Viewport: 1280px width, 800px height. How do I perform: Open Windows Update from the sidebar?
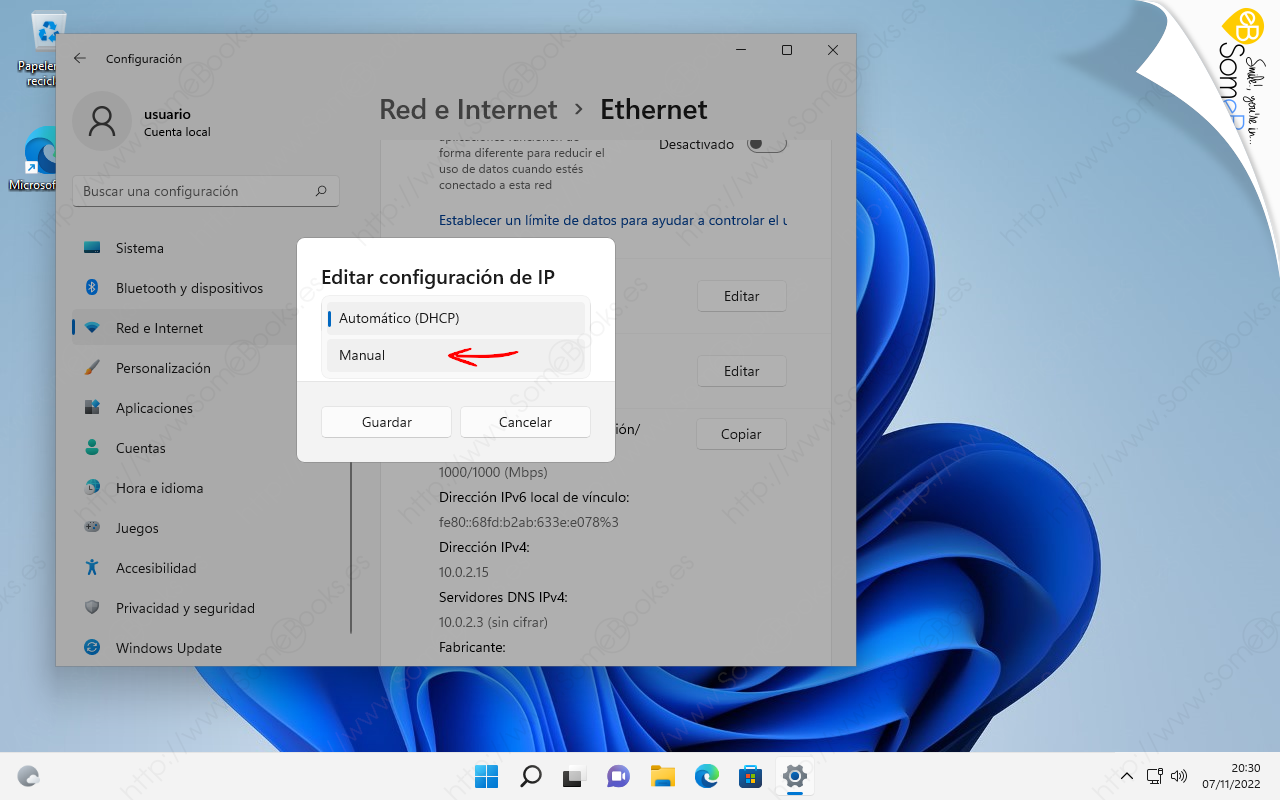coord(167,648)
